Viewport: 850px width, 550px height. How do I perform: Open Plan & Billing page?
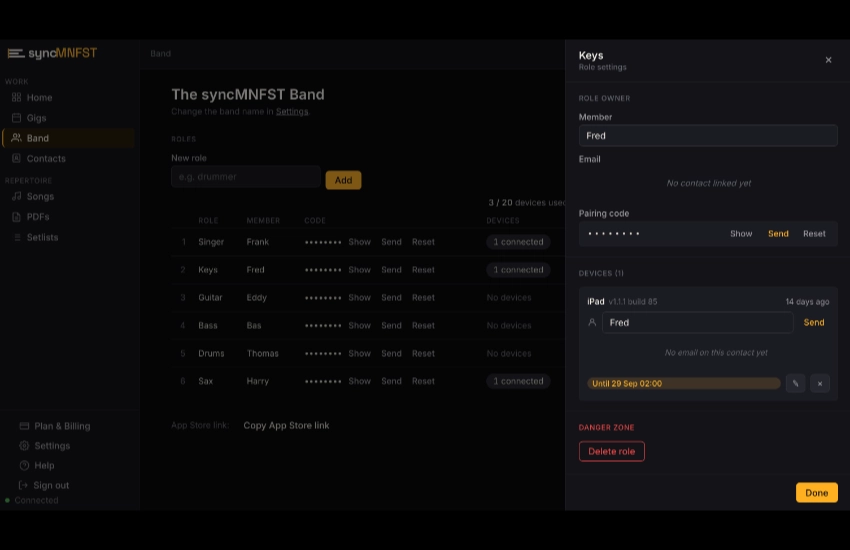[62, 426]
